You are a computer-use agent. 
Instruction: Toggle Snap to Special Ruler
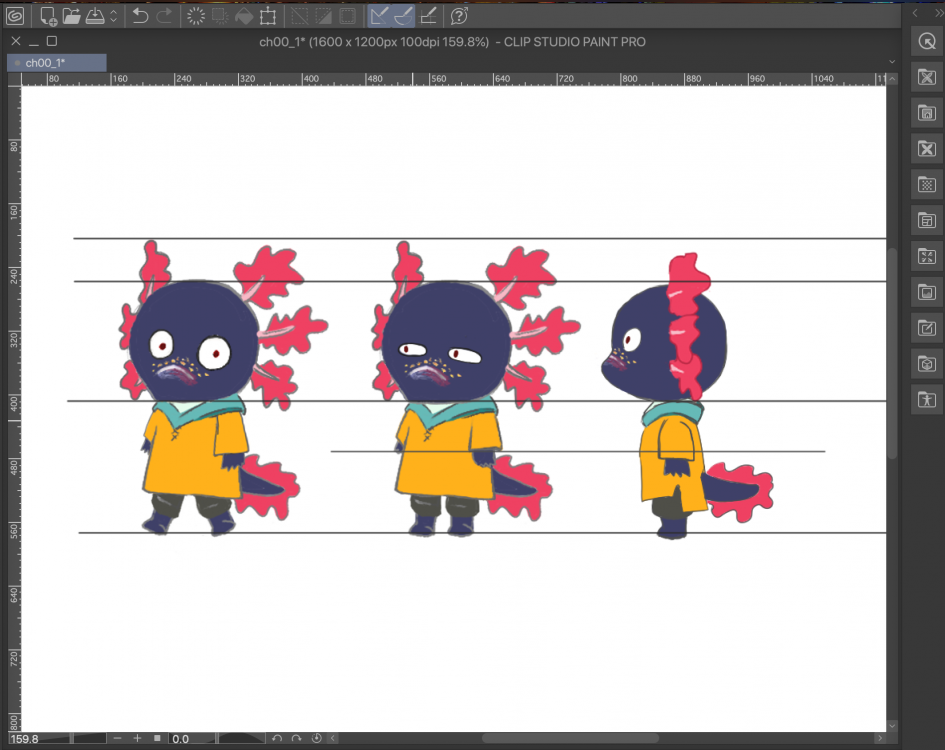[x=402, y=15]
